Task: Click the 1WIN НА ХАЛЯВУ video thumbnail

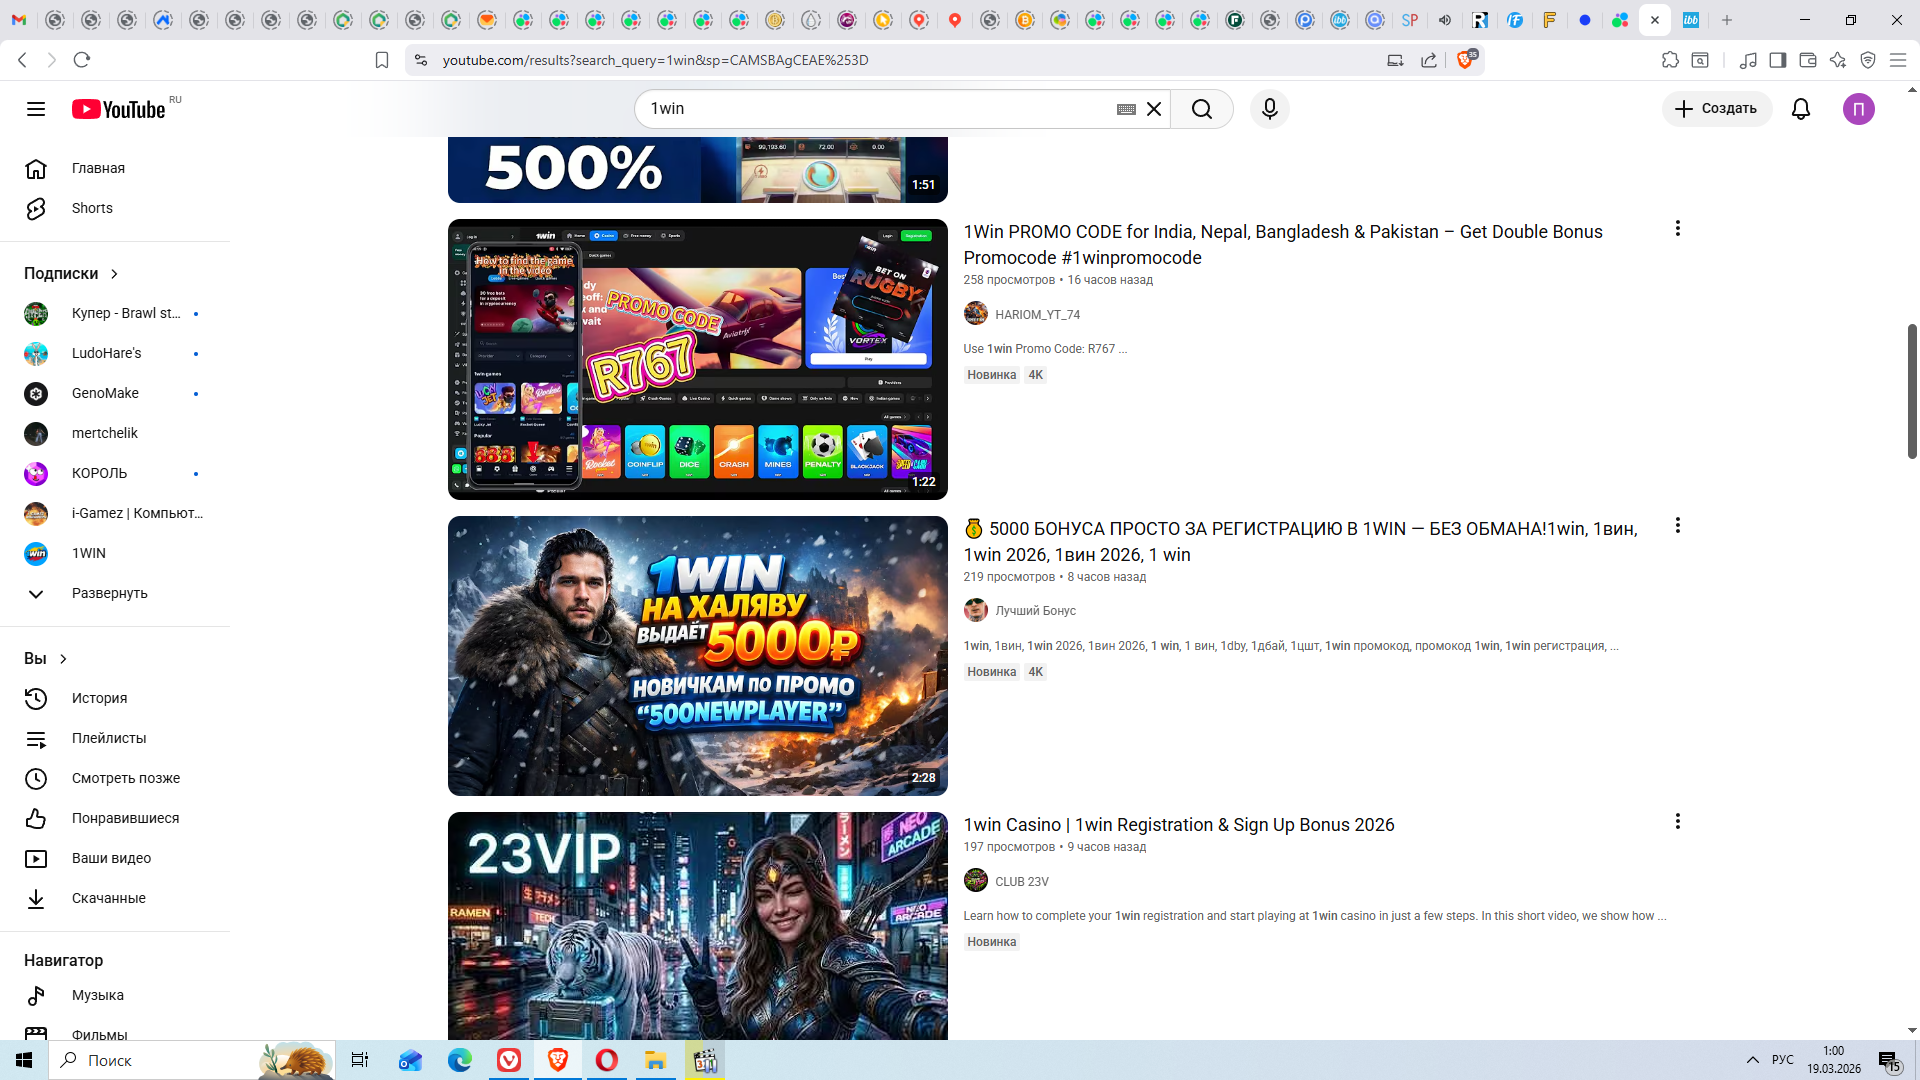Action: [697, 655]
